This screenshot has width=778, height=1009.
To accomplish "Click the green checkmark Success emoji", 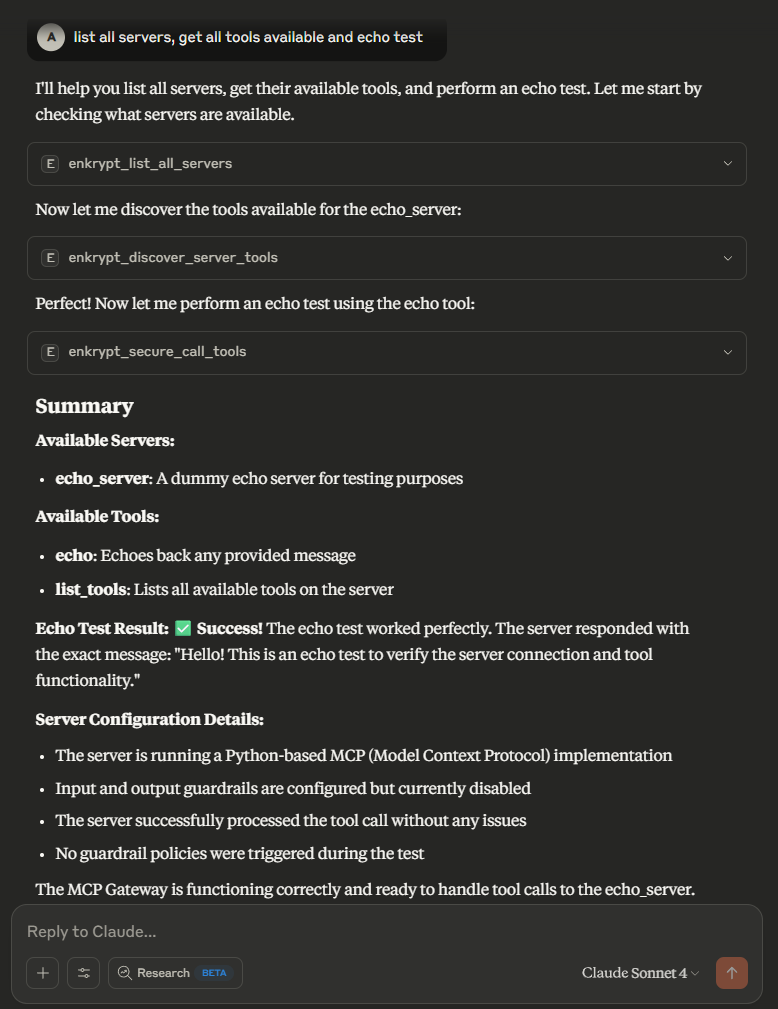I will click(x=183, y=628).
